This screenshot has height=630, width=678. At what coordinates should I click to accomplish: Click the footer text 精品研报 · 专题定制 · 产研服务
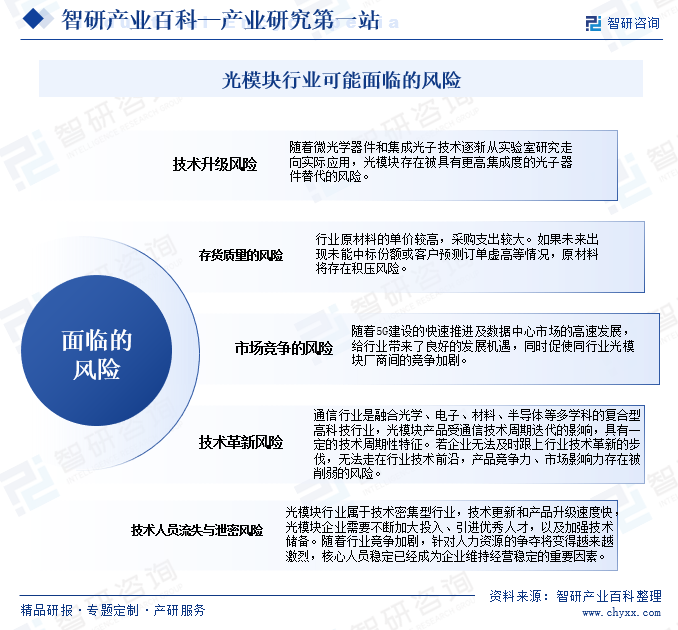pos(113,611)
